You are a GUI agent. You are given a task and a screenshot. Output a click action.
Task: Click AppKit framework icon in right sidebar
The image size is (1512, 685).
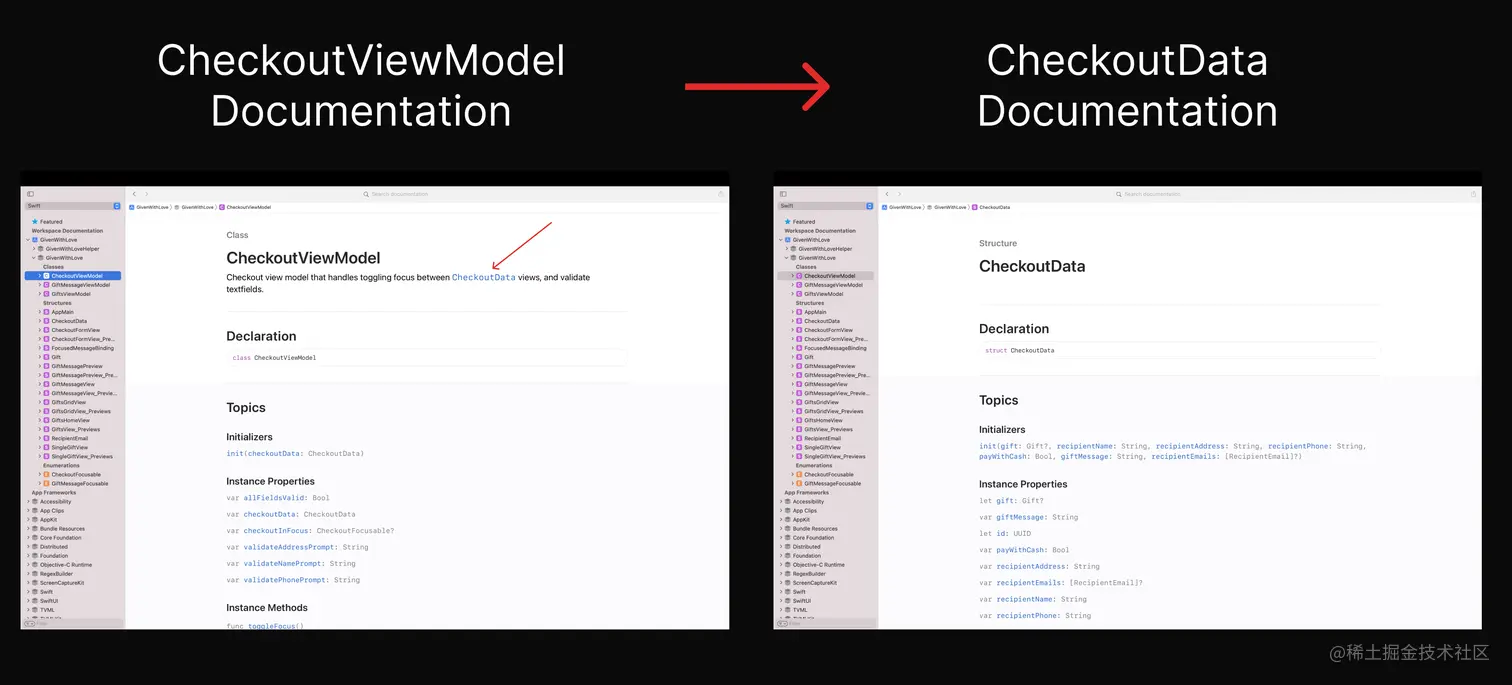pos(788,519)
